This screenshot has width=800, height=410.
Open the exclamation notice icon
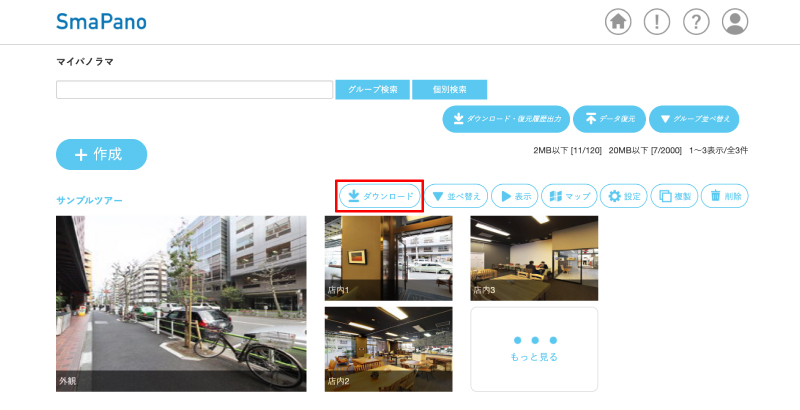(657, 21)
